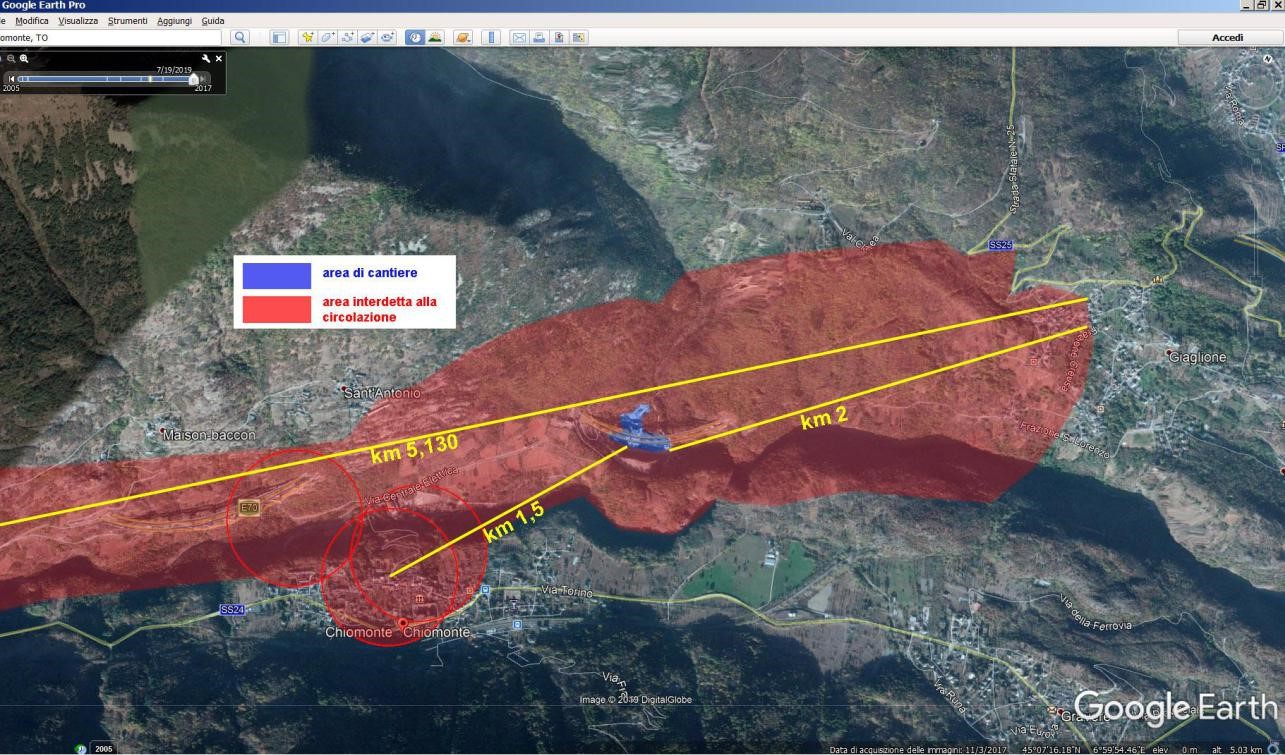The width and height of the screenshot is (1285, 755).
Task: Open the Visualizza menu
Action: point(78,20)
